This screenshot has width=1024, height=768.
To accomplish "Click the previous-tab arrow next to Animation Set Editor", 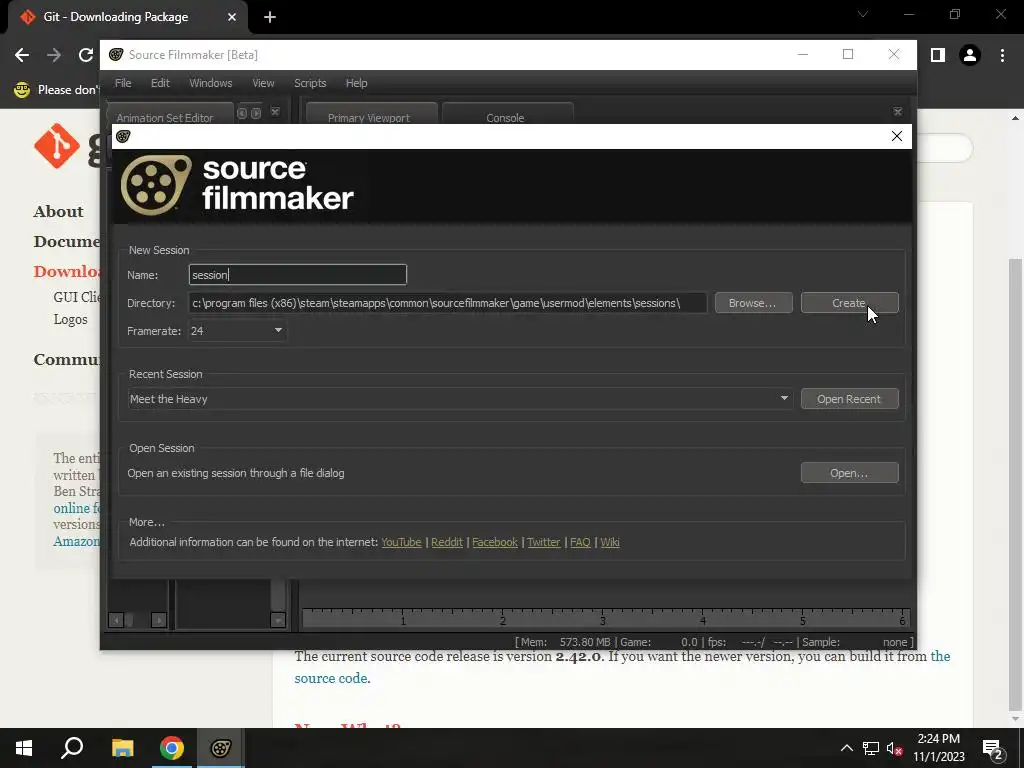I will pyautogui.click(x=242, y=113).
